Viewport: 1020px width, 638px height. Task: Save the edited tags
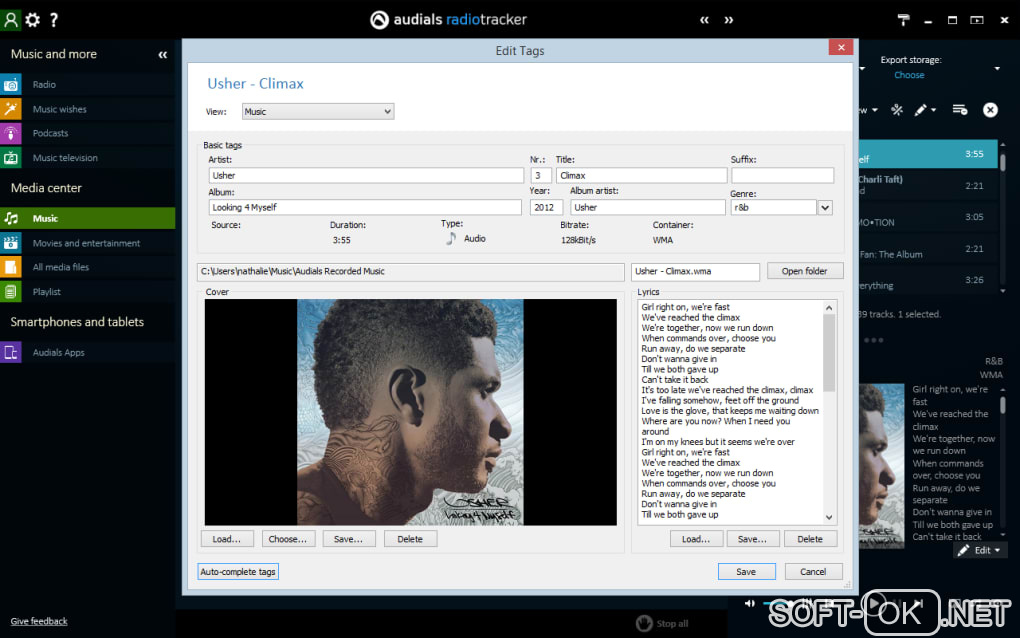tap(746, 572)
